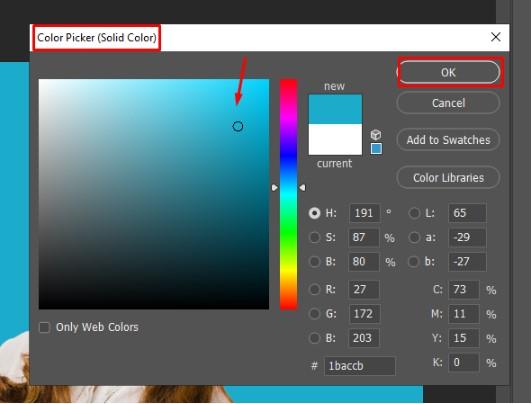Screen dimensions: 532x404
Task: Click the vertical hue spectrum slider
Action: pos(288,194)
